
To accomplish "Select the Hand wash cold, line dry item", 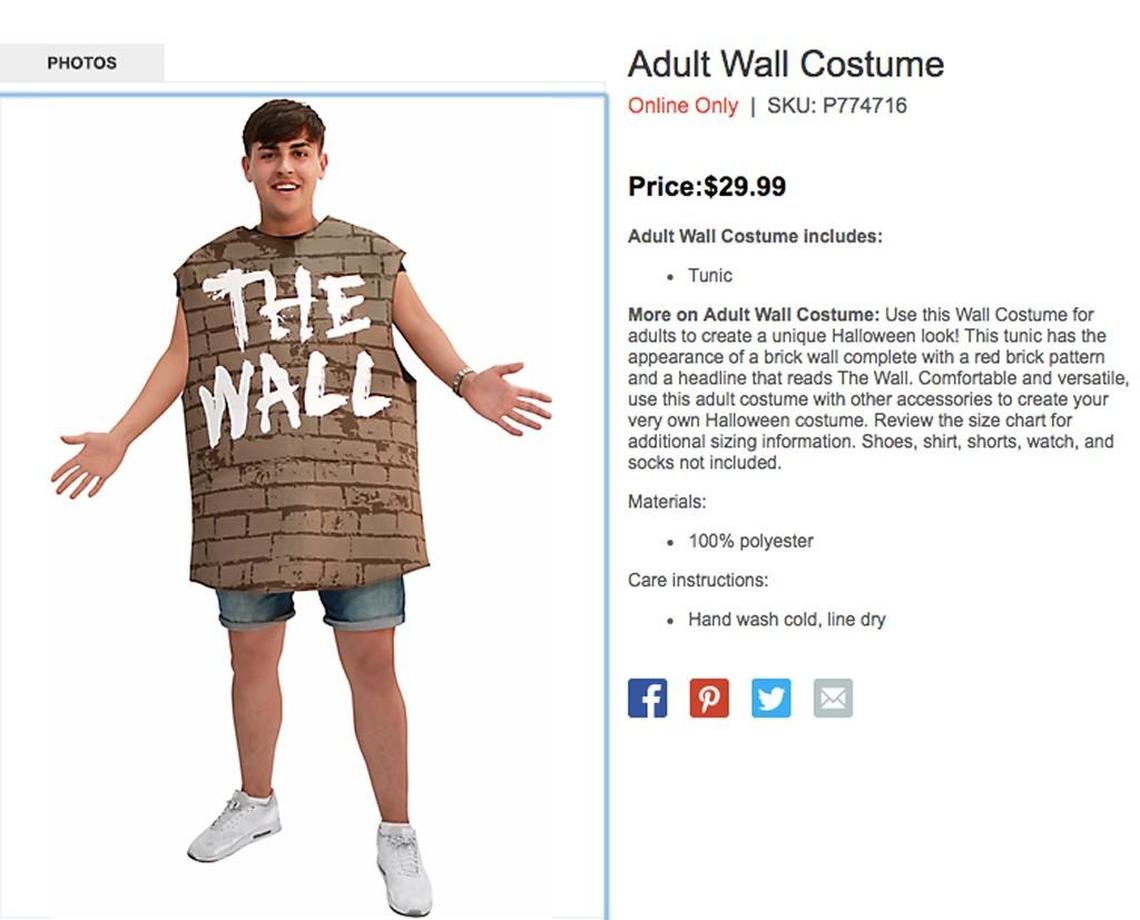I will [787, 620].
